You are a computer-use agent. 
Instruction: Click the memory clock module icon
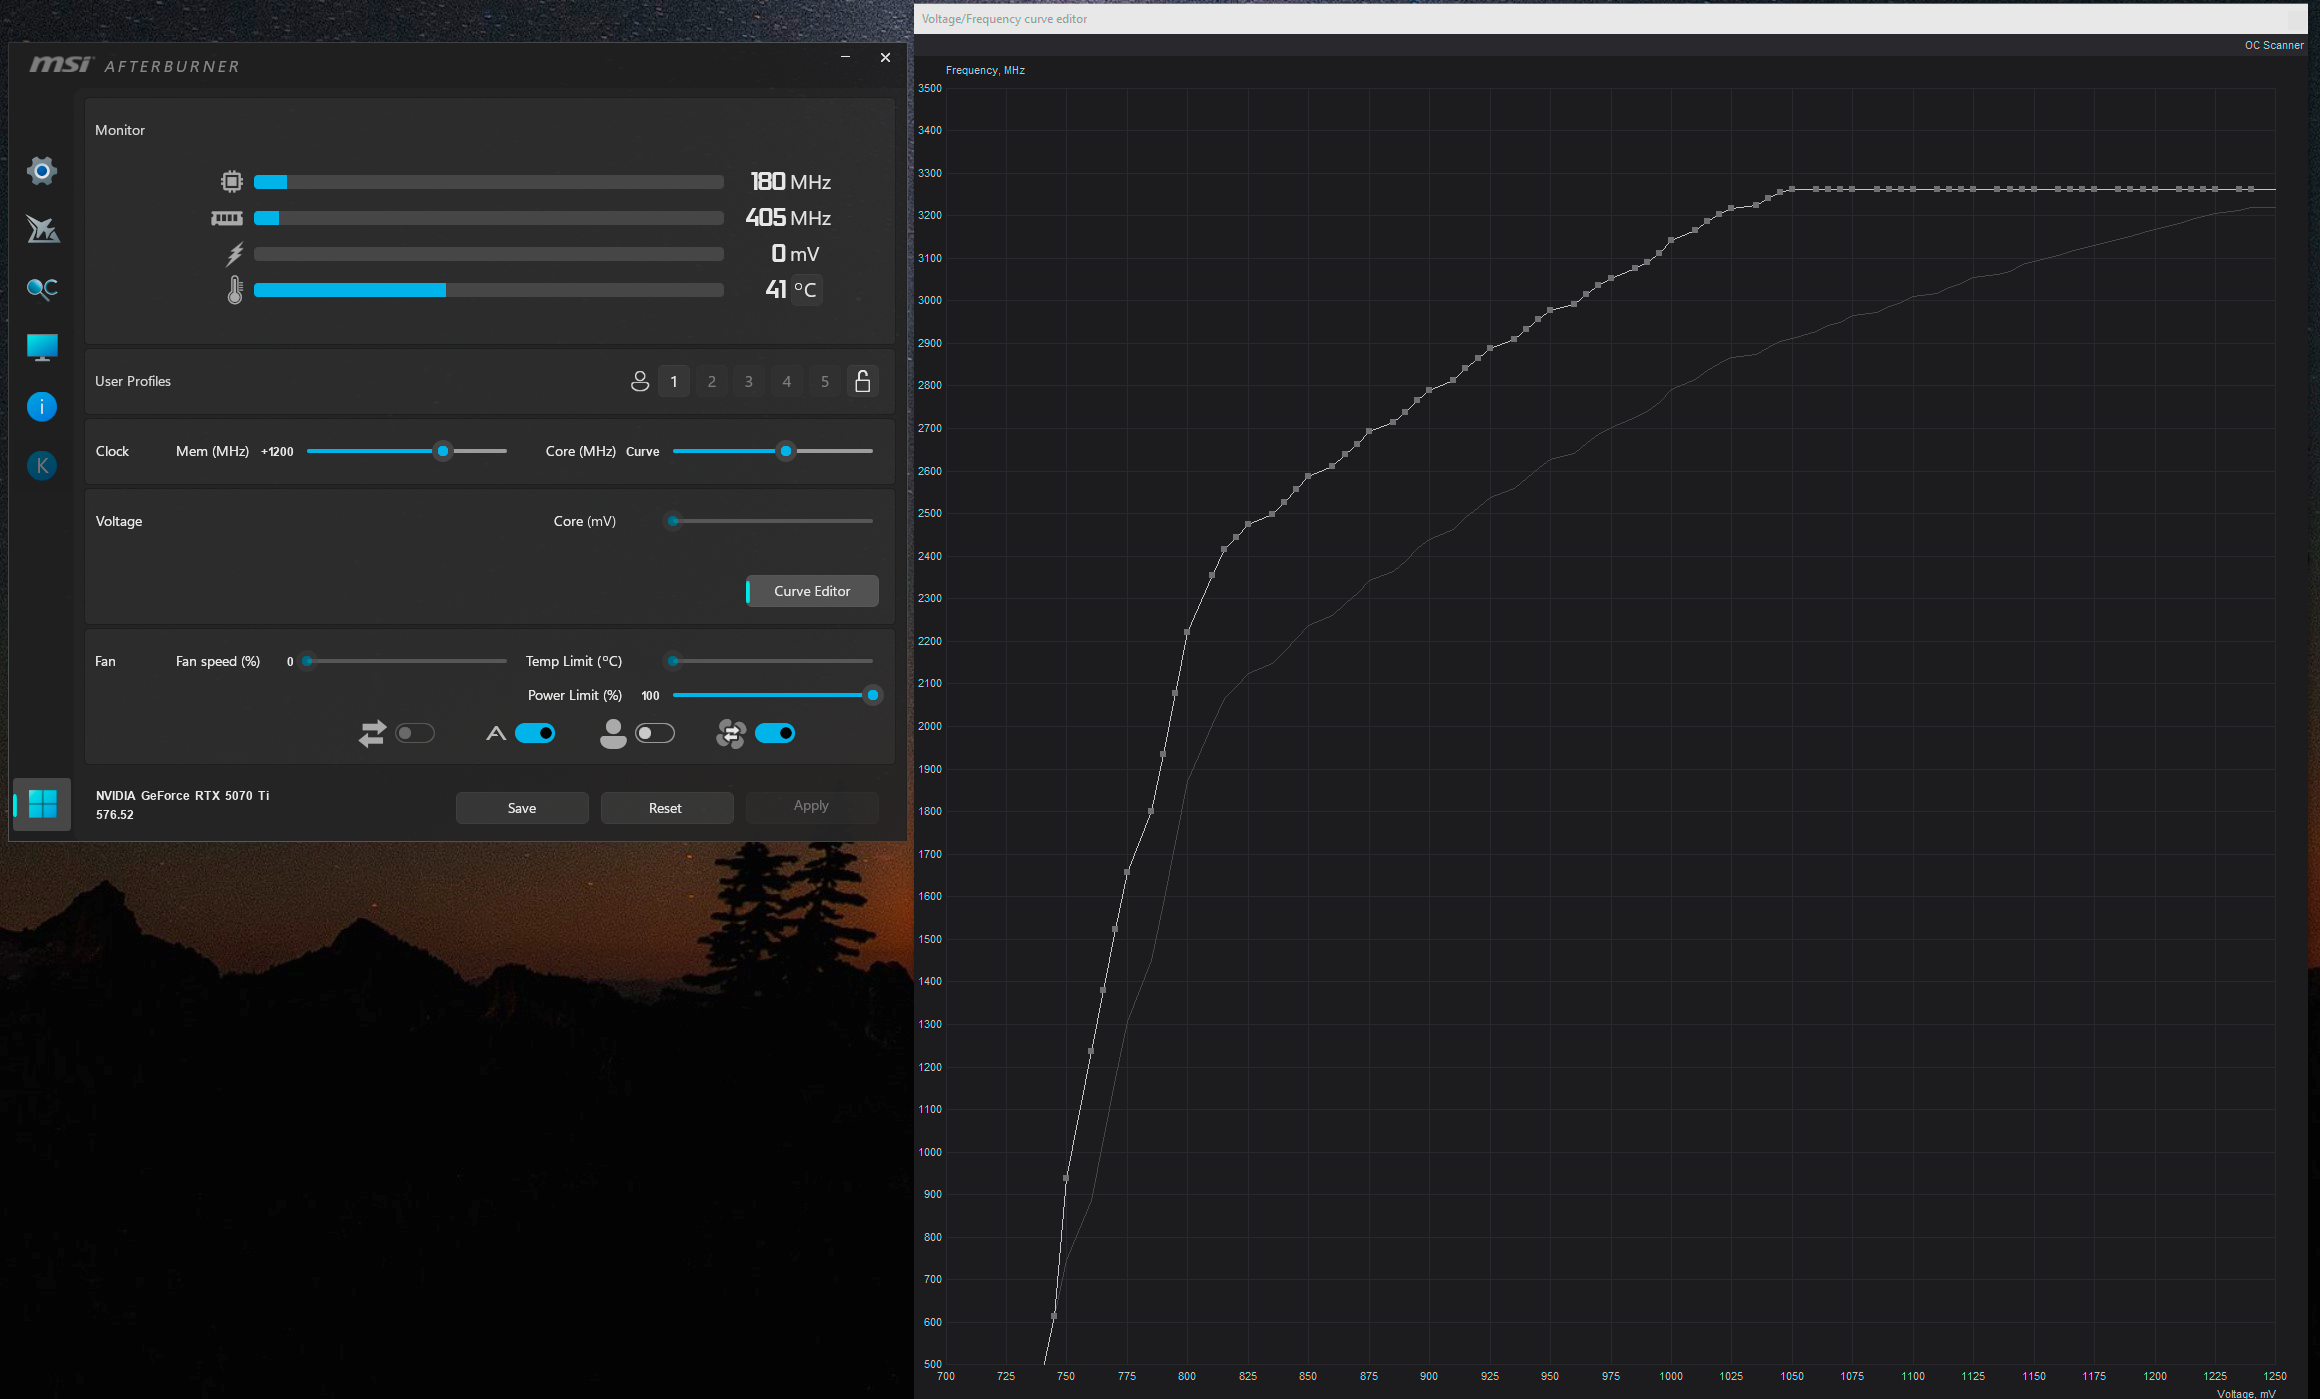(x=227, y=218)
